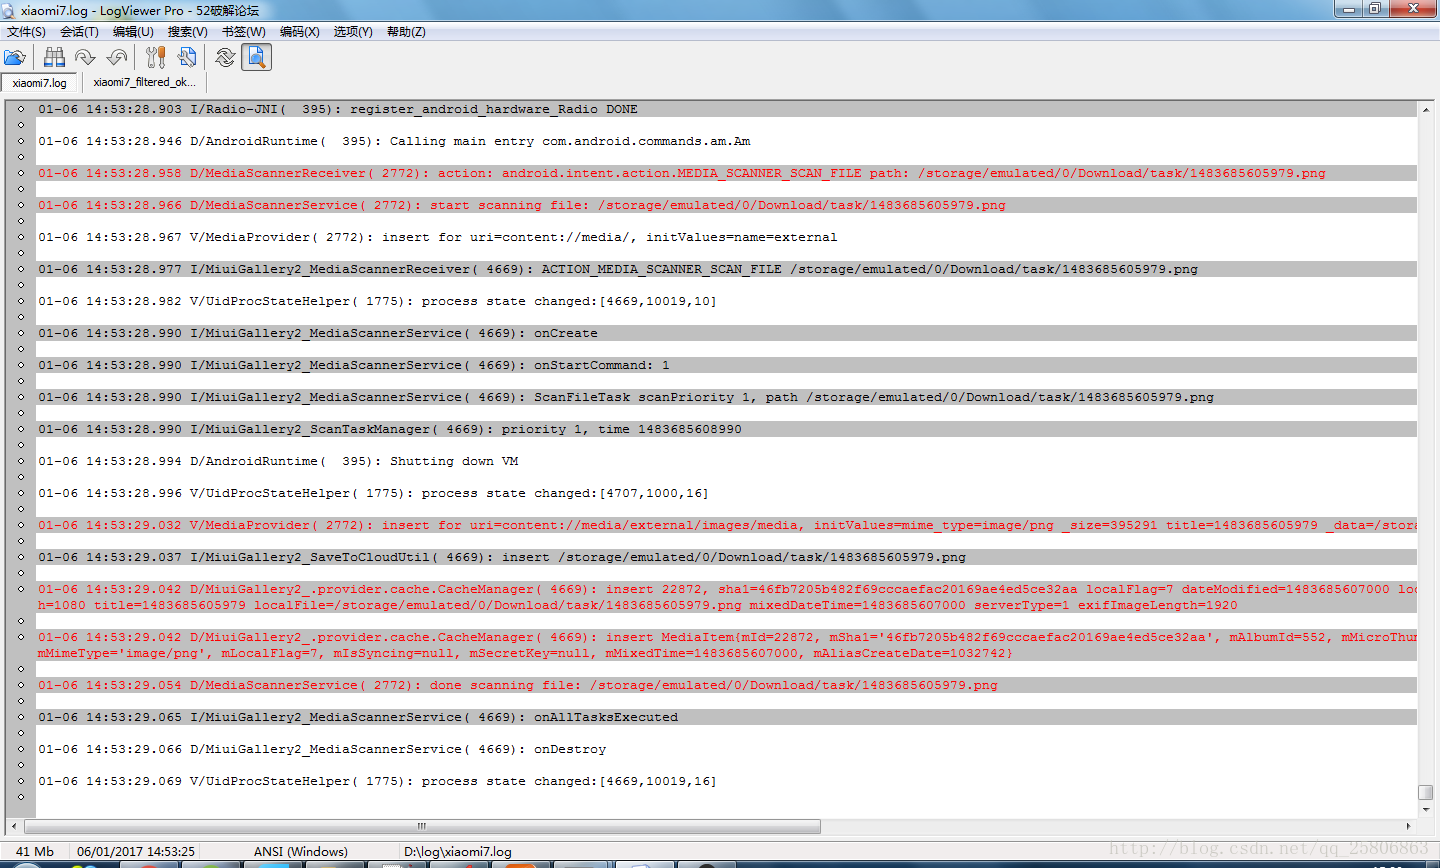Open search with the binoculars icon
The image size is (1440, 868).
[54, 58]
